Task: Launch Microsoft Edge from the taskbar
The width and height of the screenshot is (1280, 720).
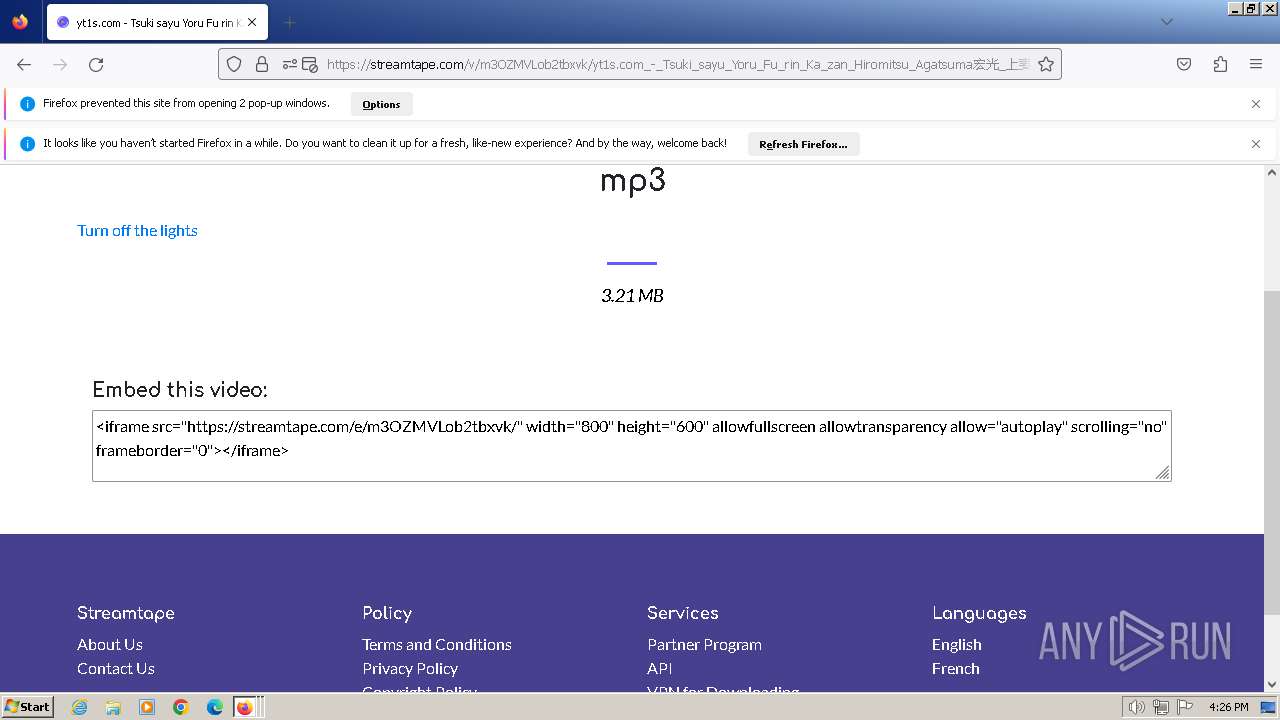Action: (x=215, y=707)
